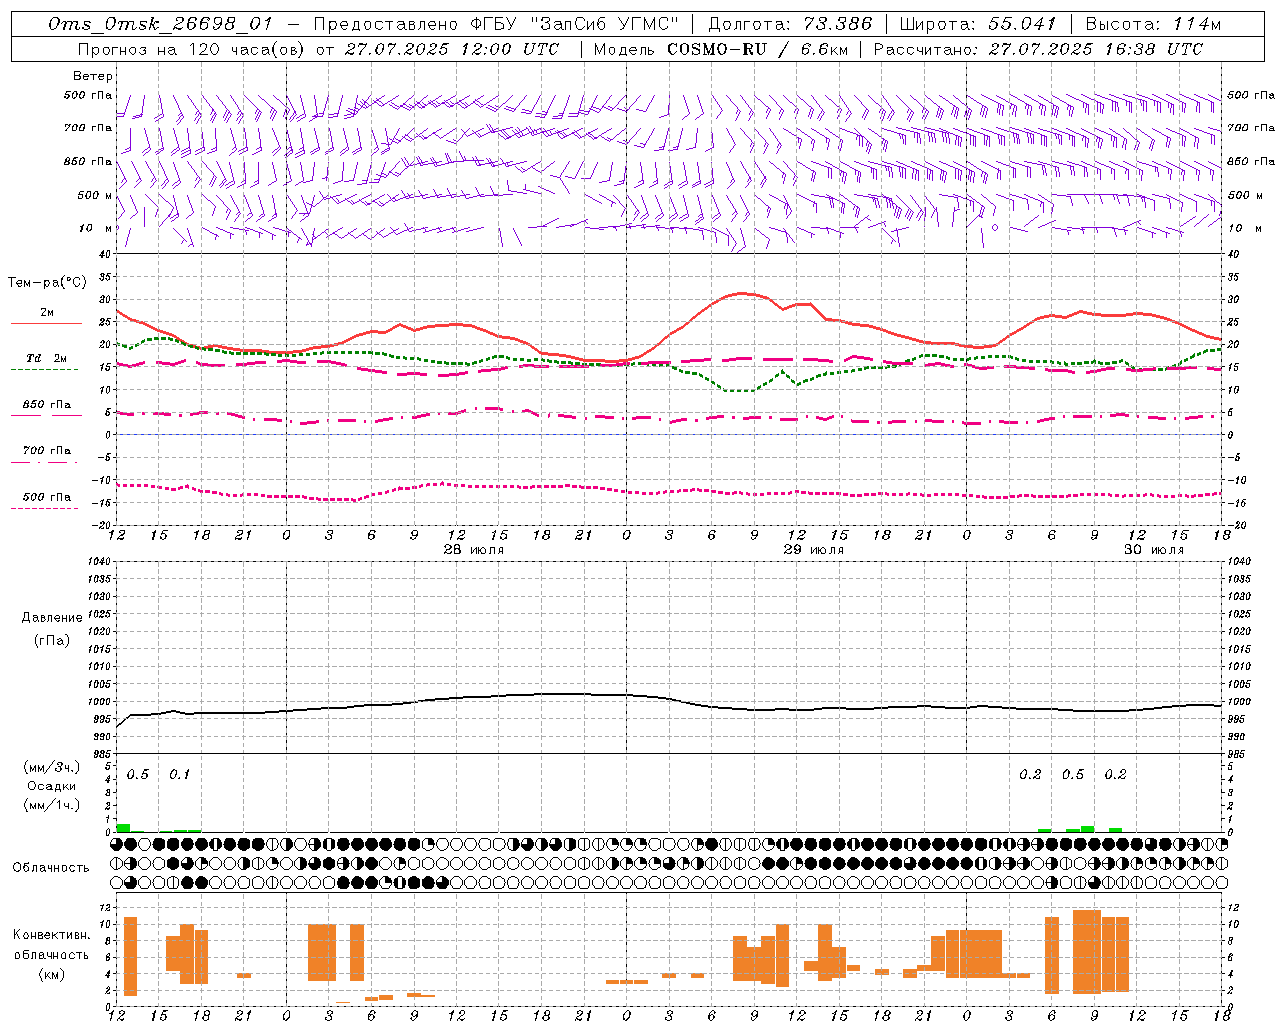
Task: Click the Рассчитано: 27.07.2025 16:38 UTC text
Action: point(1038,49)
